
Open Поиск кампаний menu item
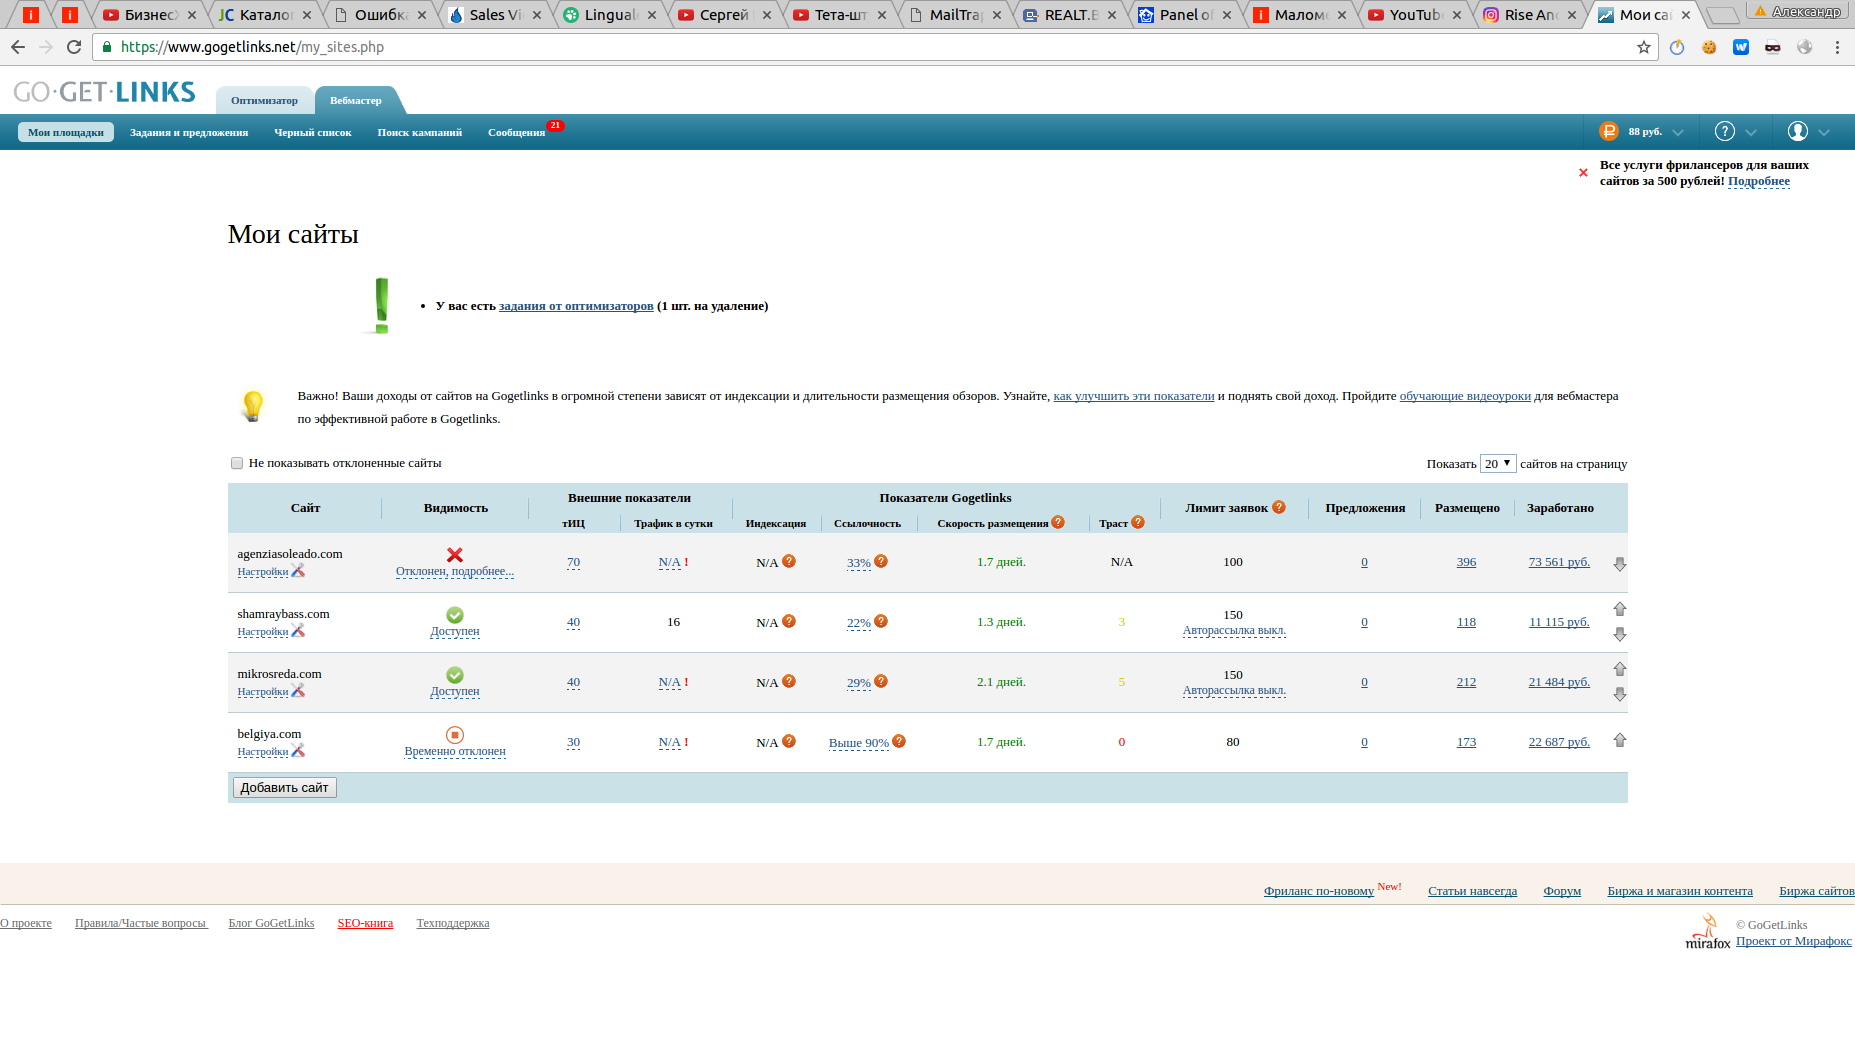pos(420,132)
